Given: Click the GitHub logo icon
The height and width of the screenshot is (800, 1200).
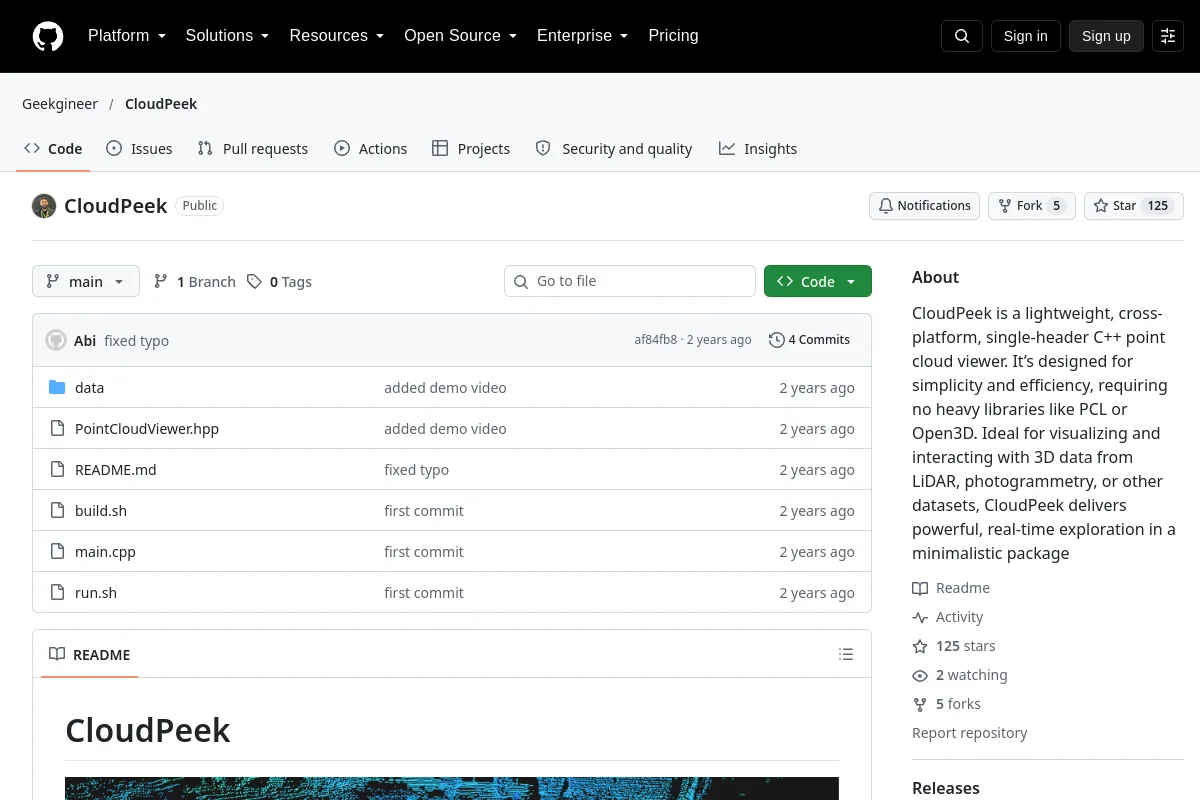Looking at the screenshot, I should point(48,36).
